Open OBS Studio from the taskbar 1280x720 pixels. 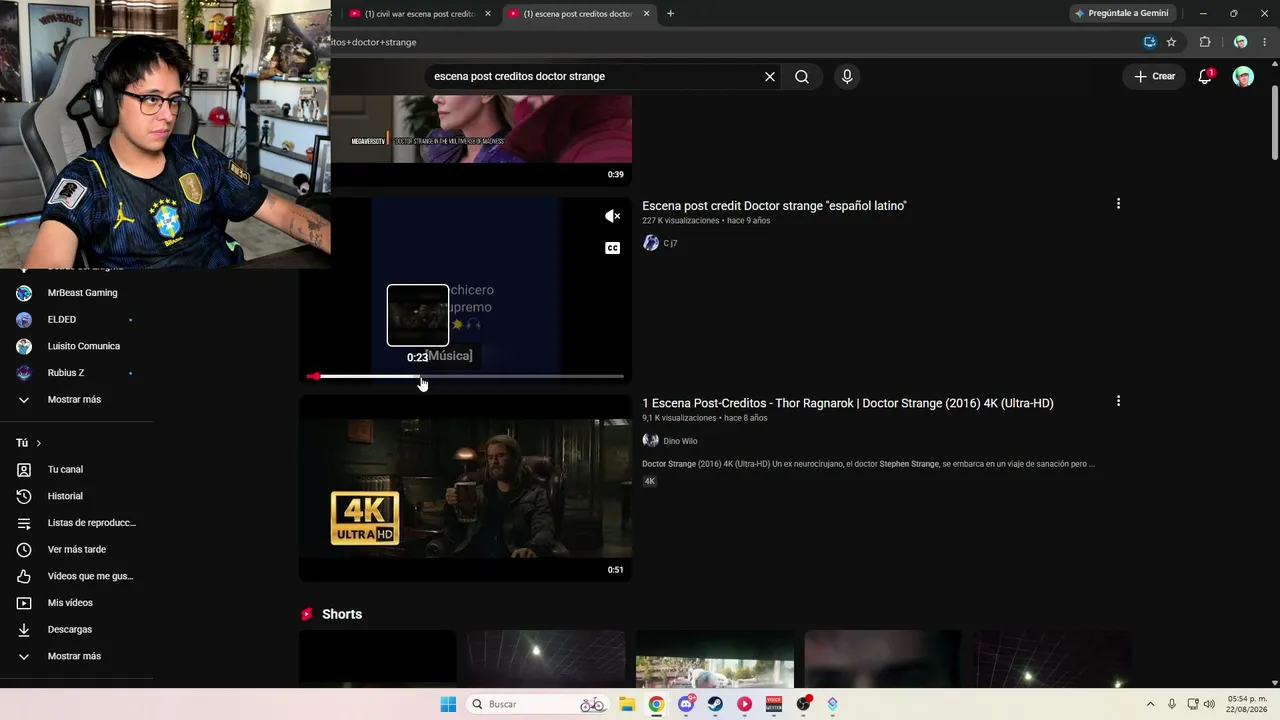pos(803,704)
